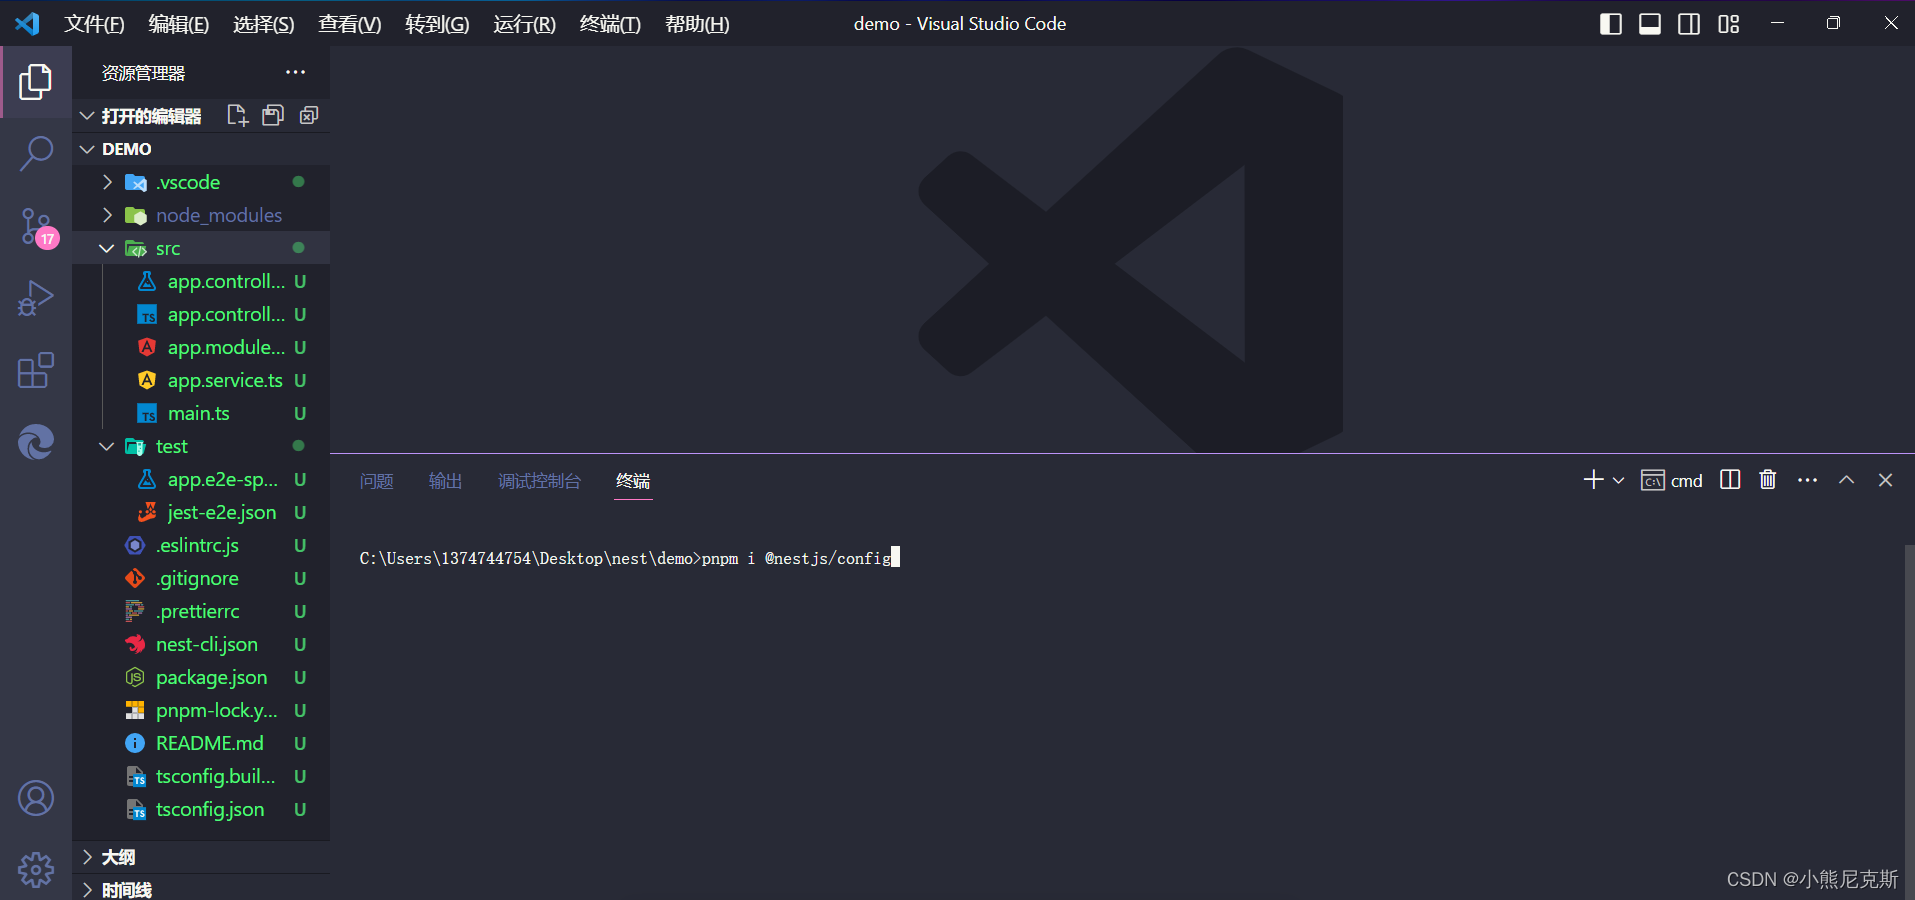This screenshot has height=900, width=1915.
Task: Open the Extensions view
Action: tap(36, 370)
